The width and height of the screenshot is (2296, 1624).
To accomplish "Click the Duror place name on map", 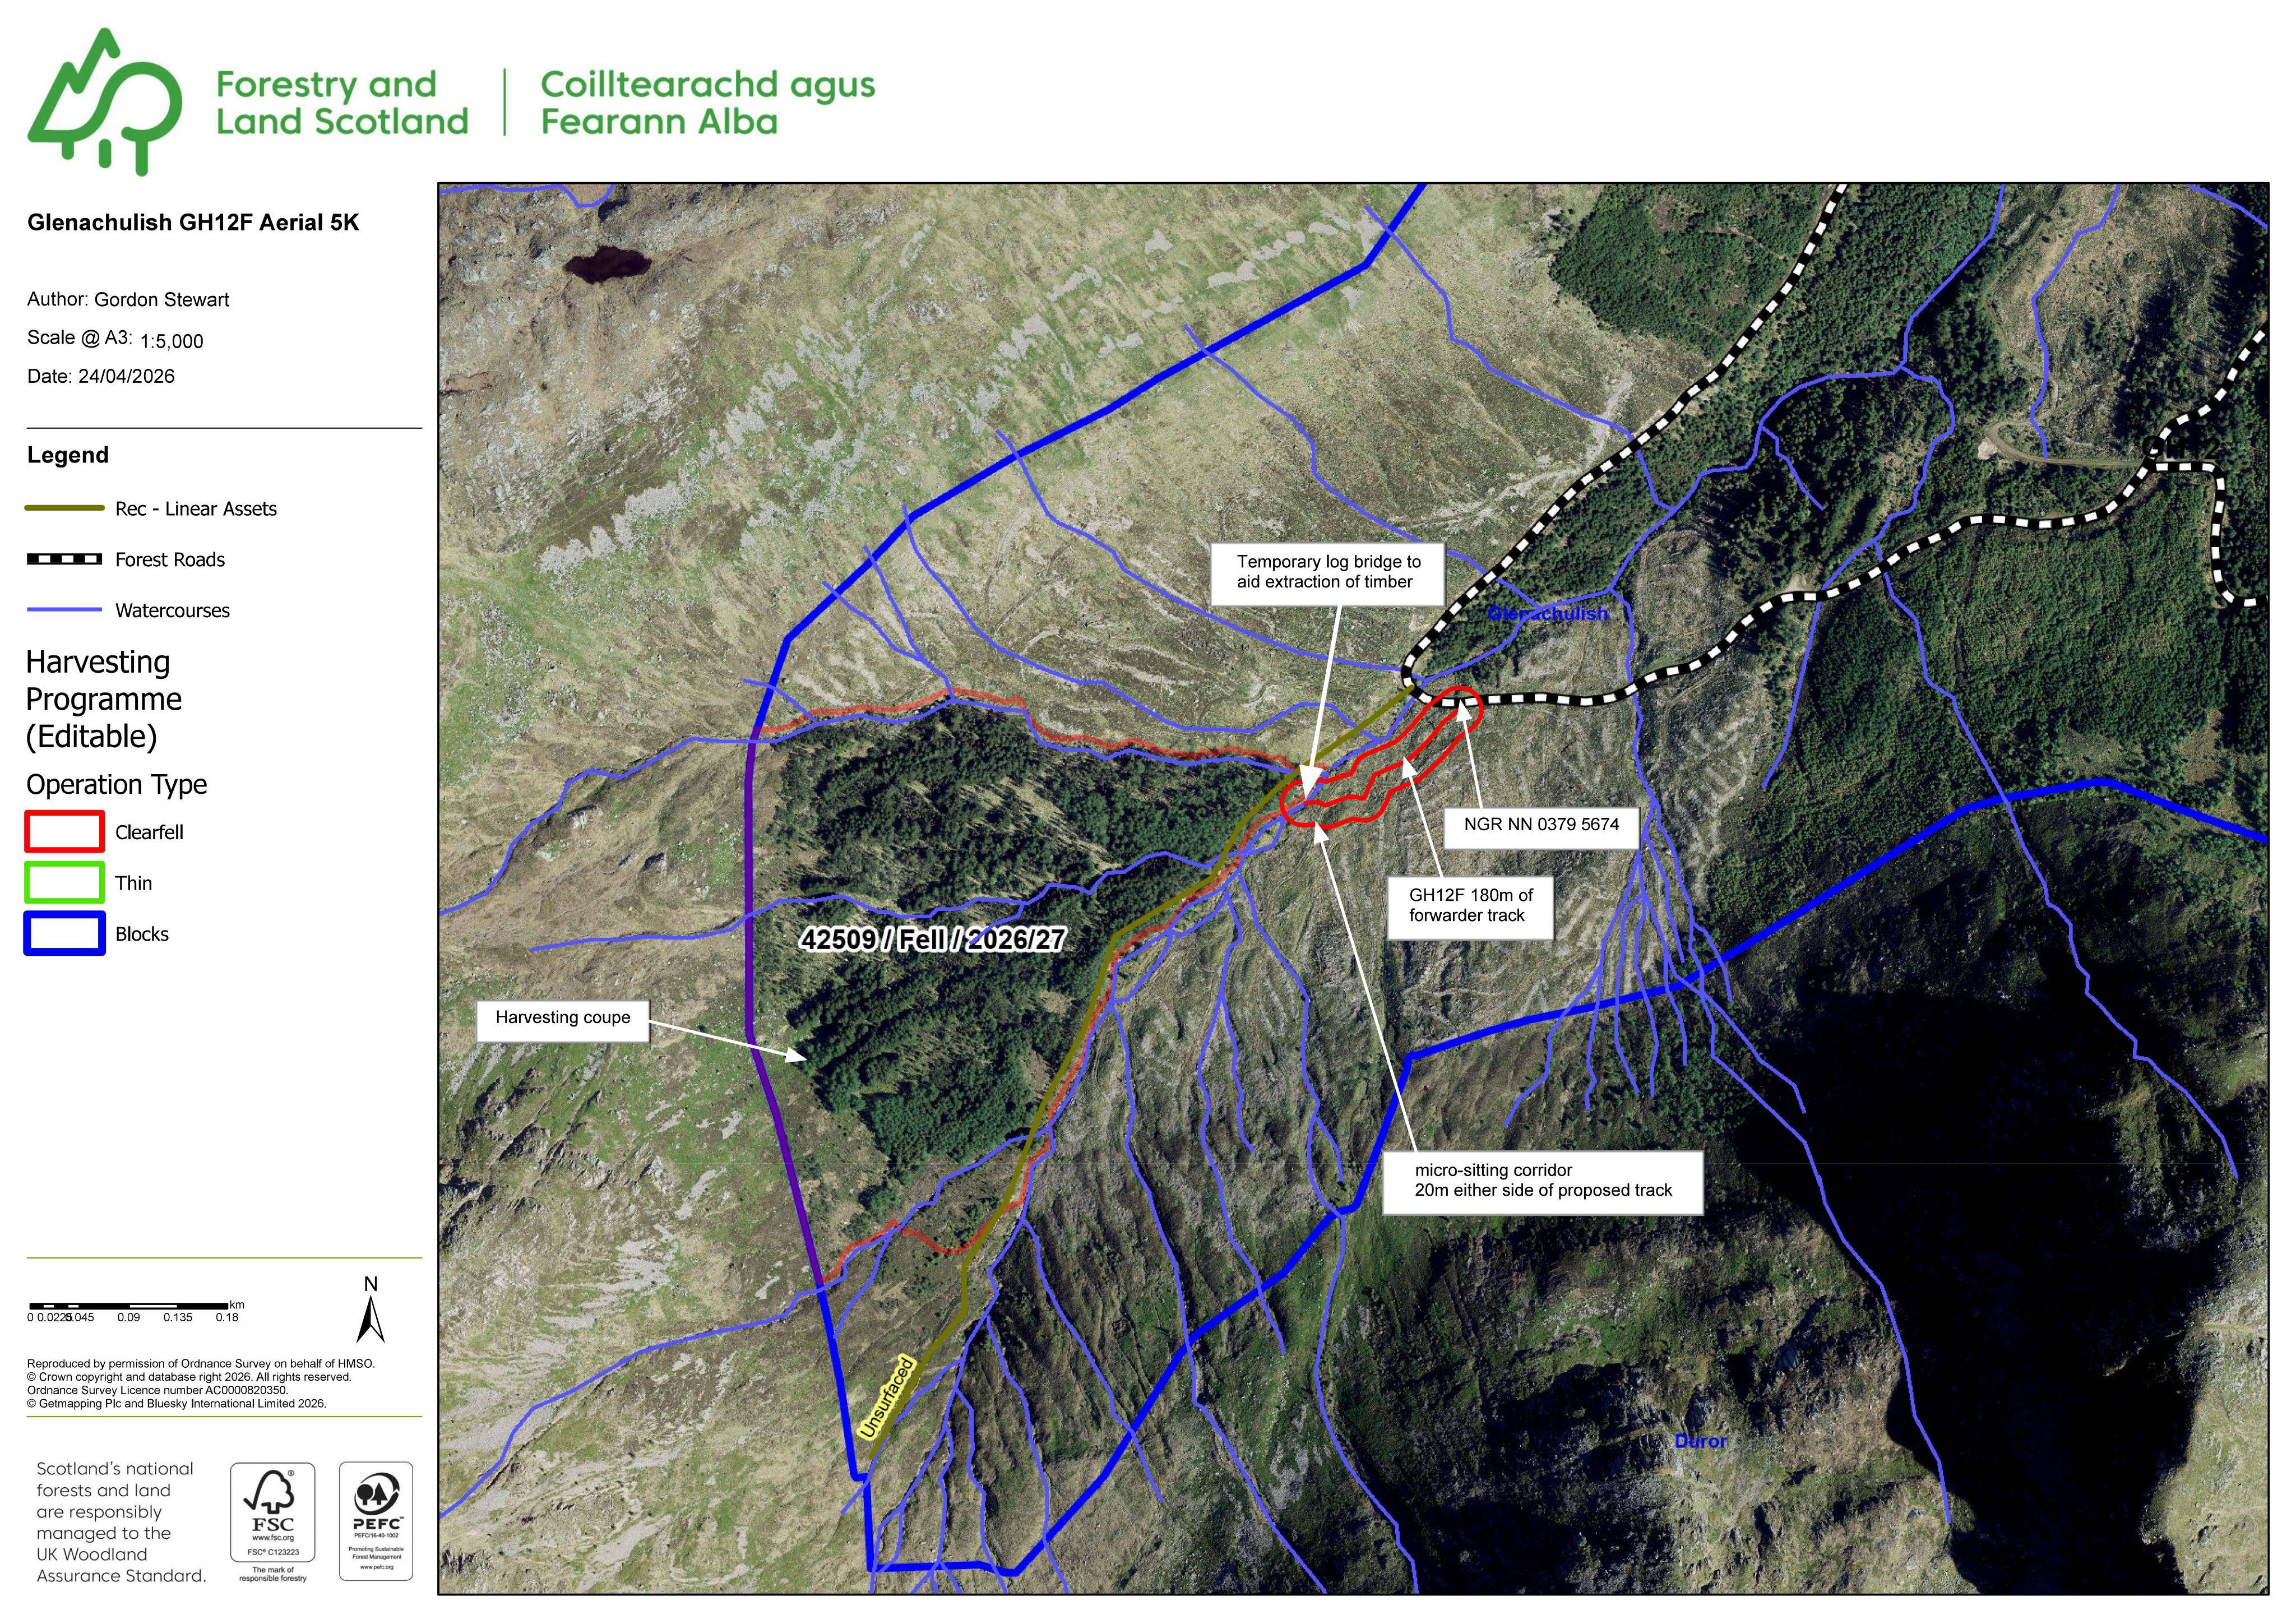I will pos(1700,1441).
